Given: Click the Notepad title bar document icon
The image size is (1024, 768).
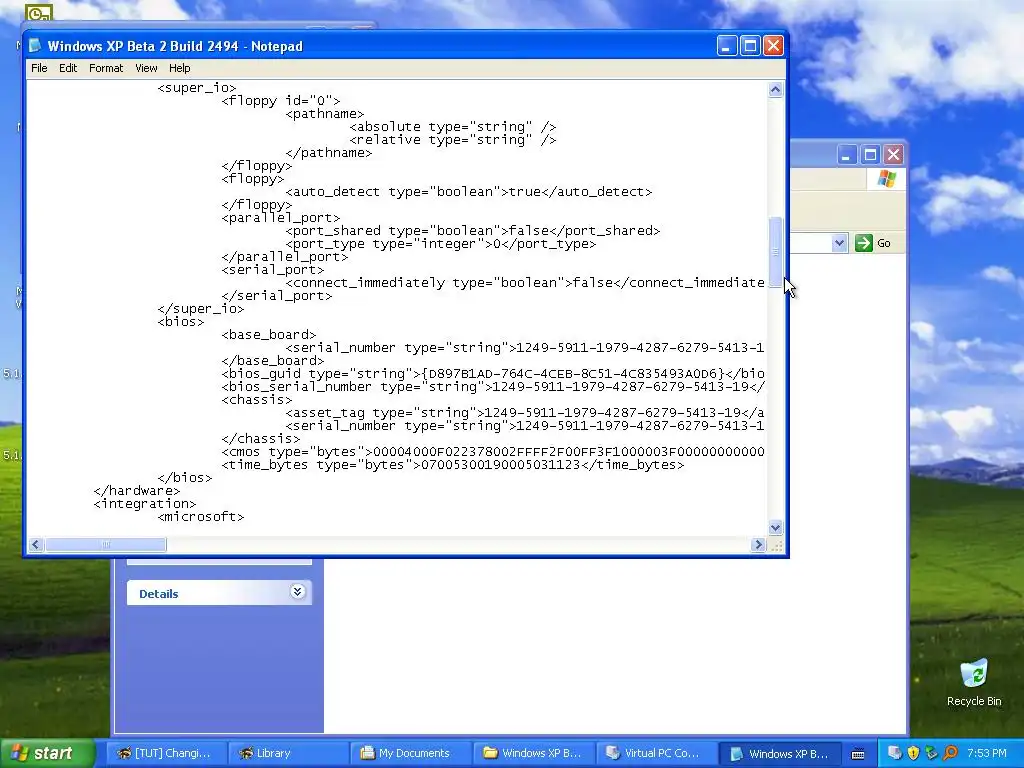Looking at the screenshot, I should pos(35,46).
